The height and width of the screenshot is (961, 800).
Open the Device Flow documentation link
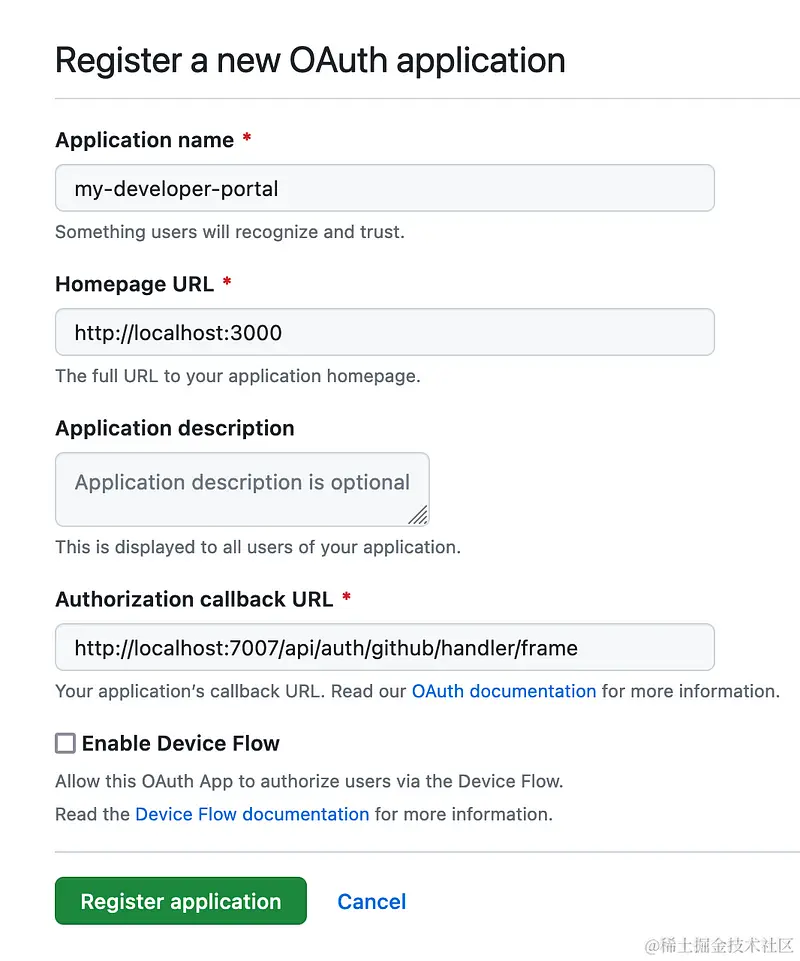click(x=252, y=814)
